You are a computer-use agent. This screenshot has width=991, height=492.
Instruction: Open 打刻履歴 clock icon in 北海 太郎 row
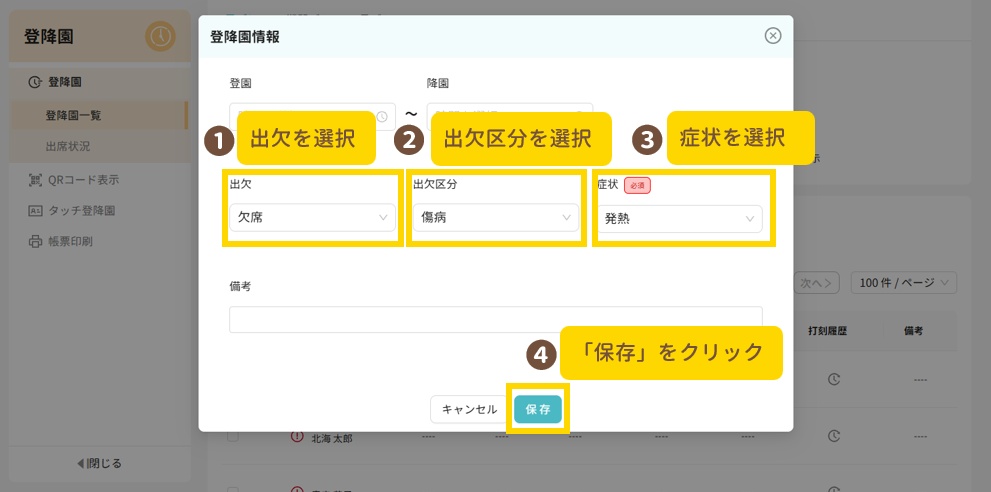833,437
